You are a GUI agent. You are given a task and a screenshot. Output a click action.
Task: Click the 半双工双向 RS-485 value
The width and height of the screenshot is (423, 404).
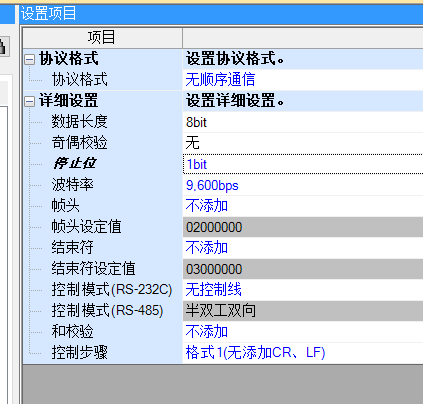click(x=303, y=311)
